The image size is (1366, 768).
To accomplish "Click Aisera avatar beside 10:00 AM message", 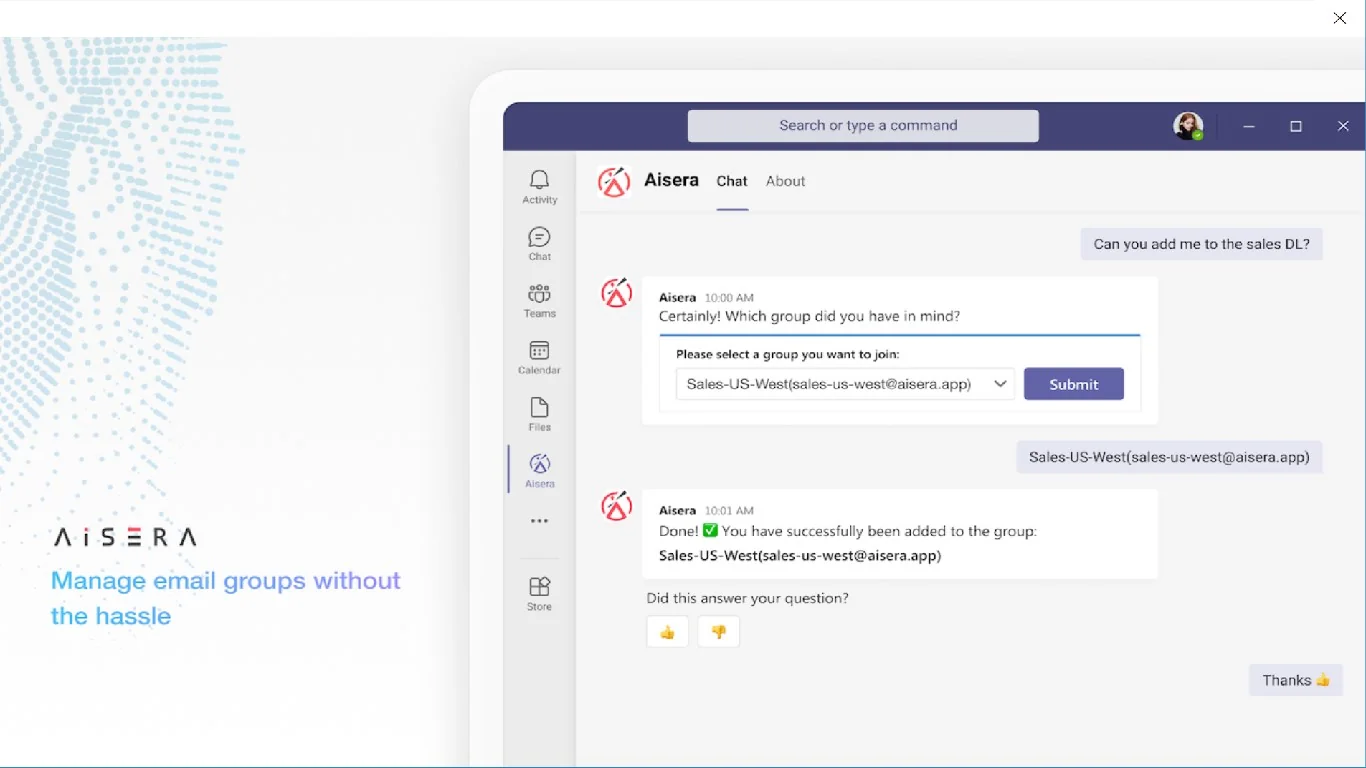I will point(616,293).
